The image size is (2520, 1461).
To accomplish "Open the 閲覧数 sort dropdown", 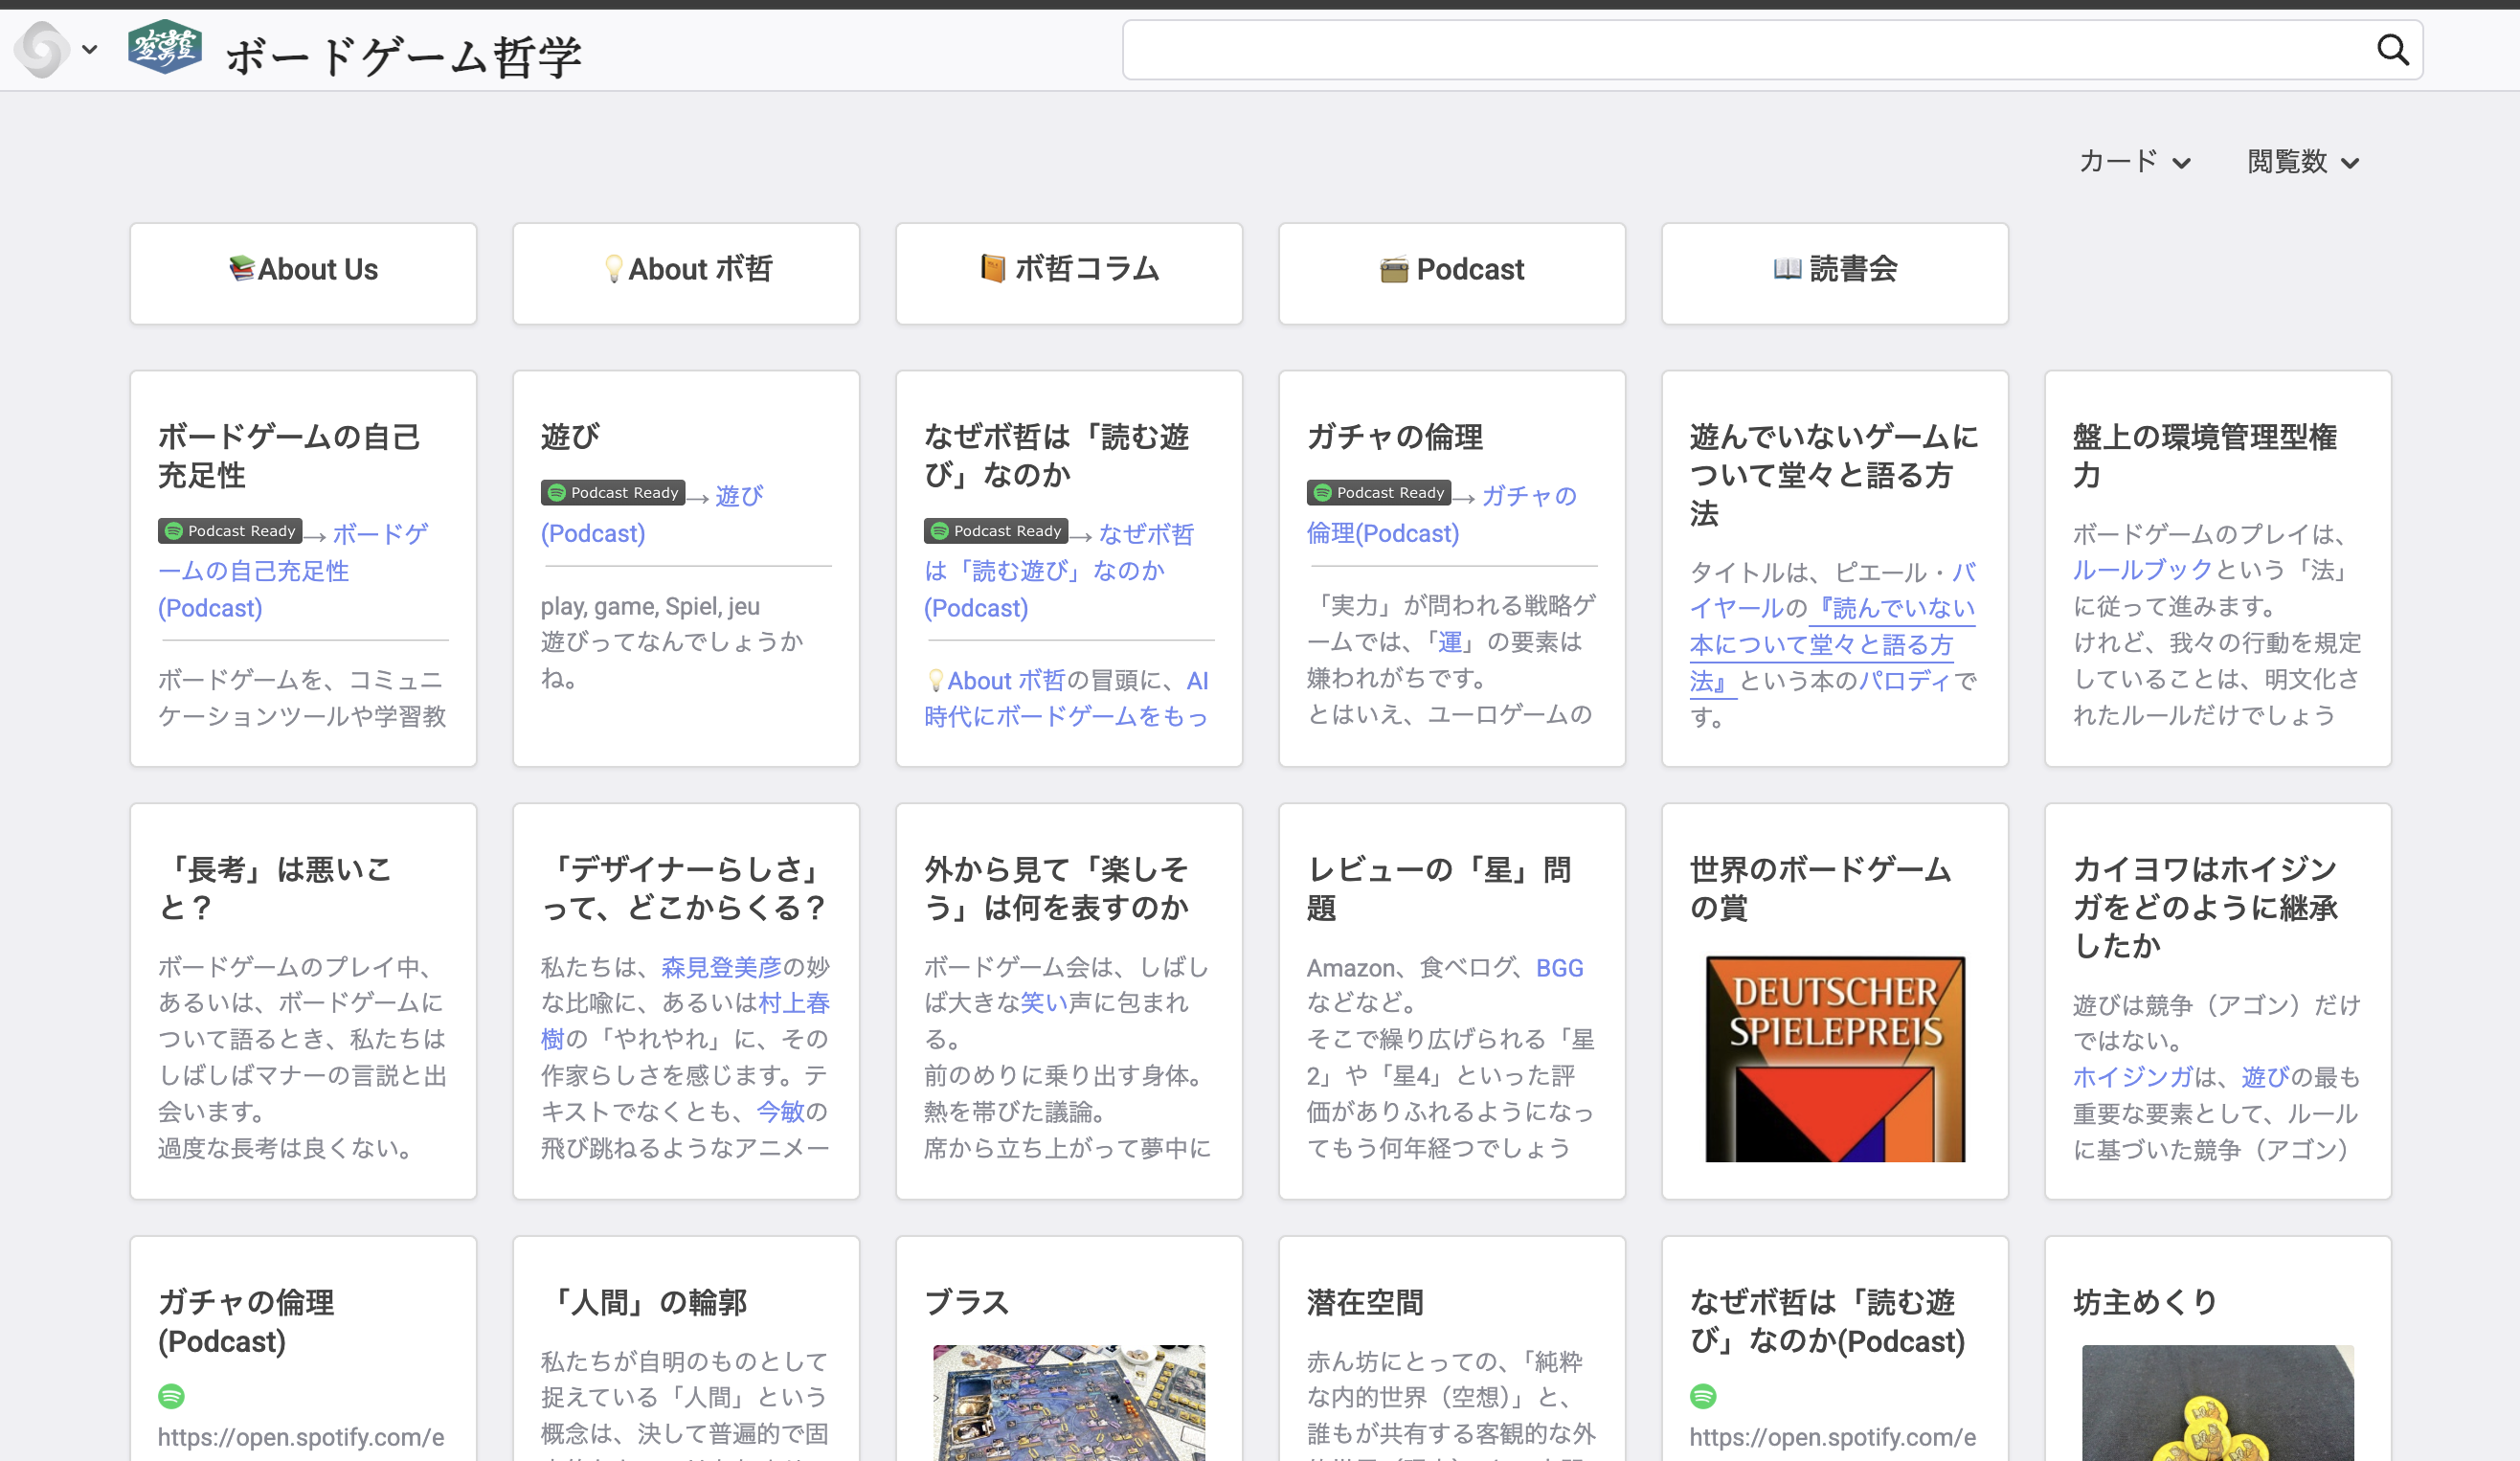I will point(2303,161).
